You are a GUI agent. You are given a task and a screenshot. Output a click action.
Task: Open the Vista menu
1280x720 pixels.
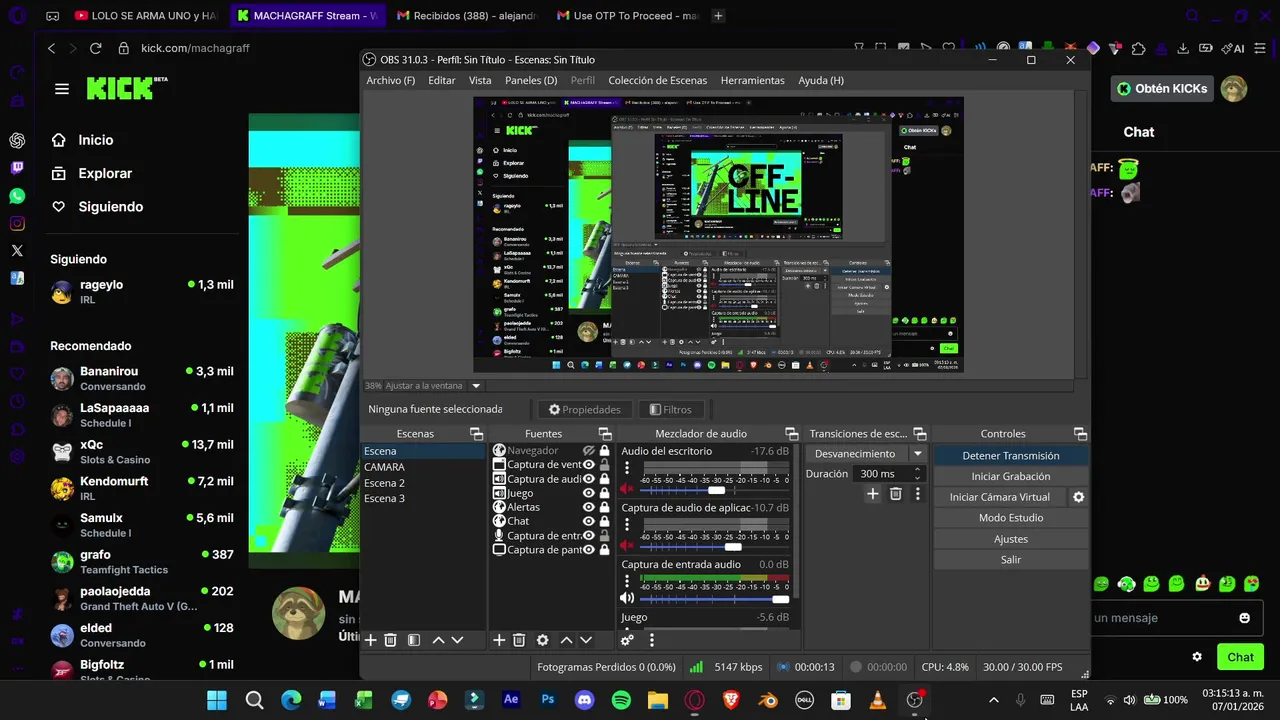pyautogui.click(x=480, y=80)
